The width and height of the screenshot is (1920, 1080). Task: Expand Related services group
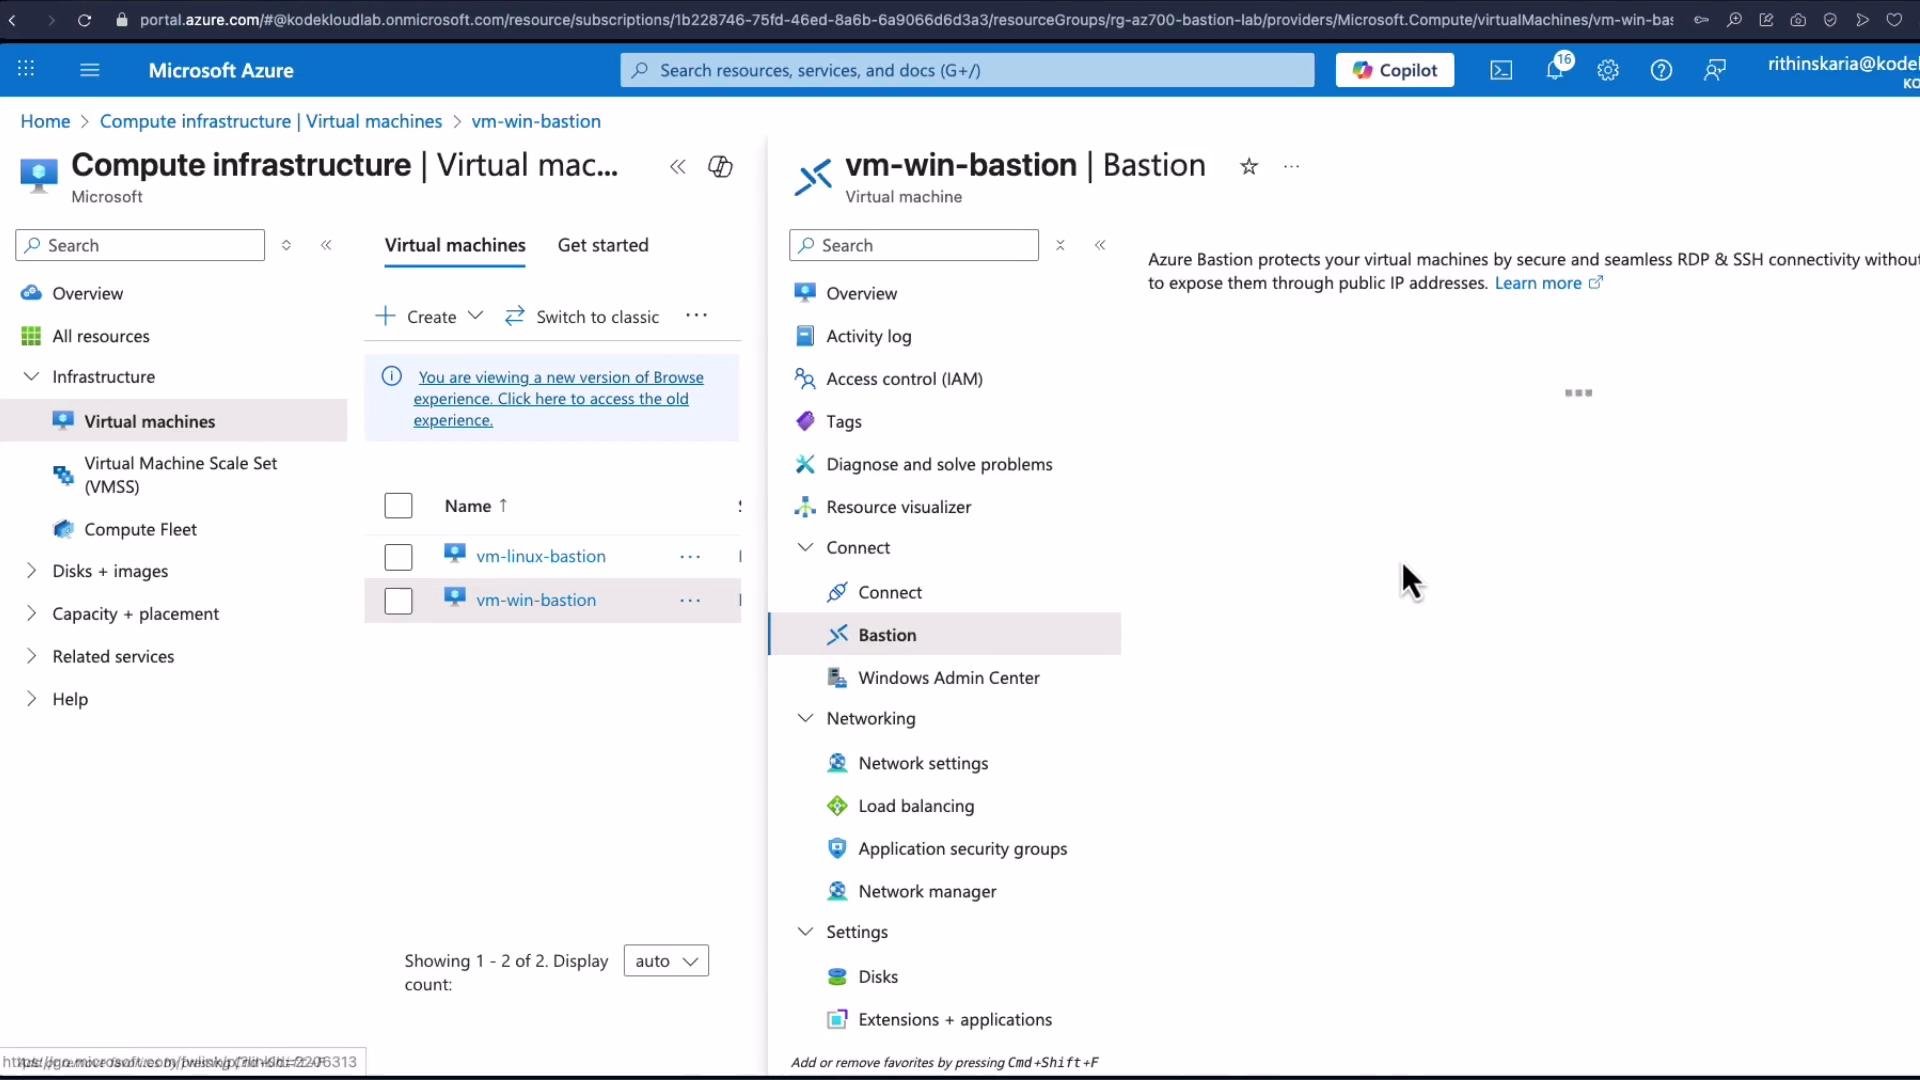pos(31,657)
